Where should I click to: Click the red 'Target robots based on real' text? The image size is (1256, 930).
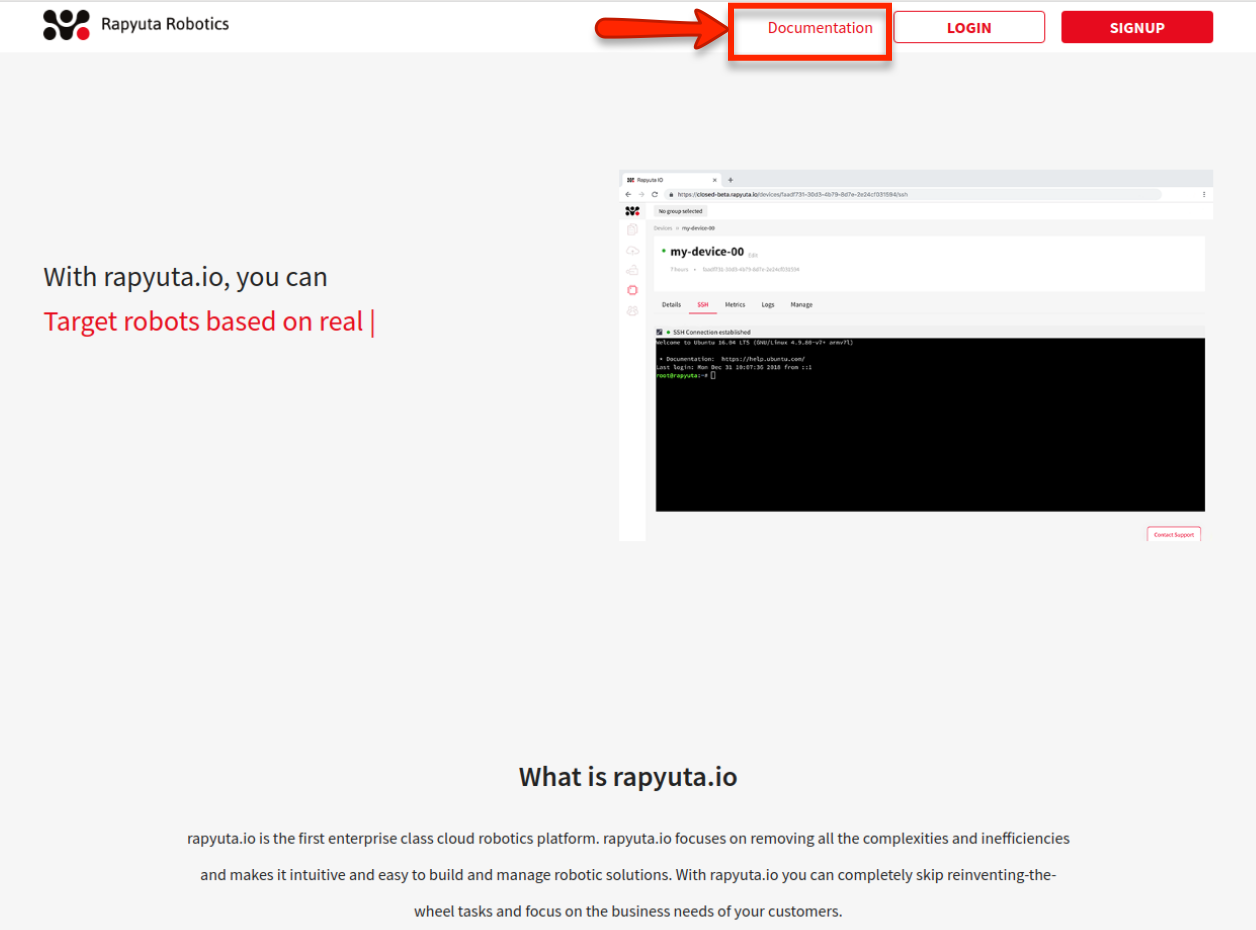click(203, 321)
